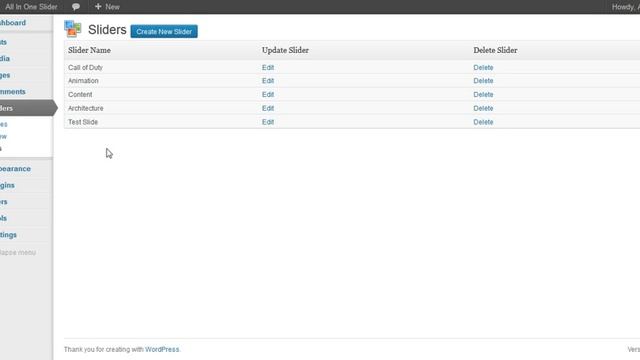Select the Animation slider name
Image resolution: width=640 pixels, height=360 pixels.
tap(83, 81)
